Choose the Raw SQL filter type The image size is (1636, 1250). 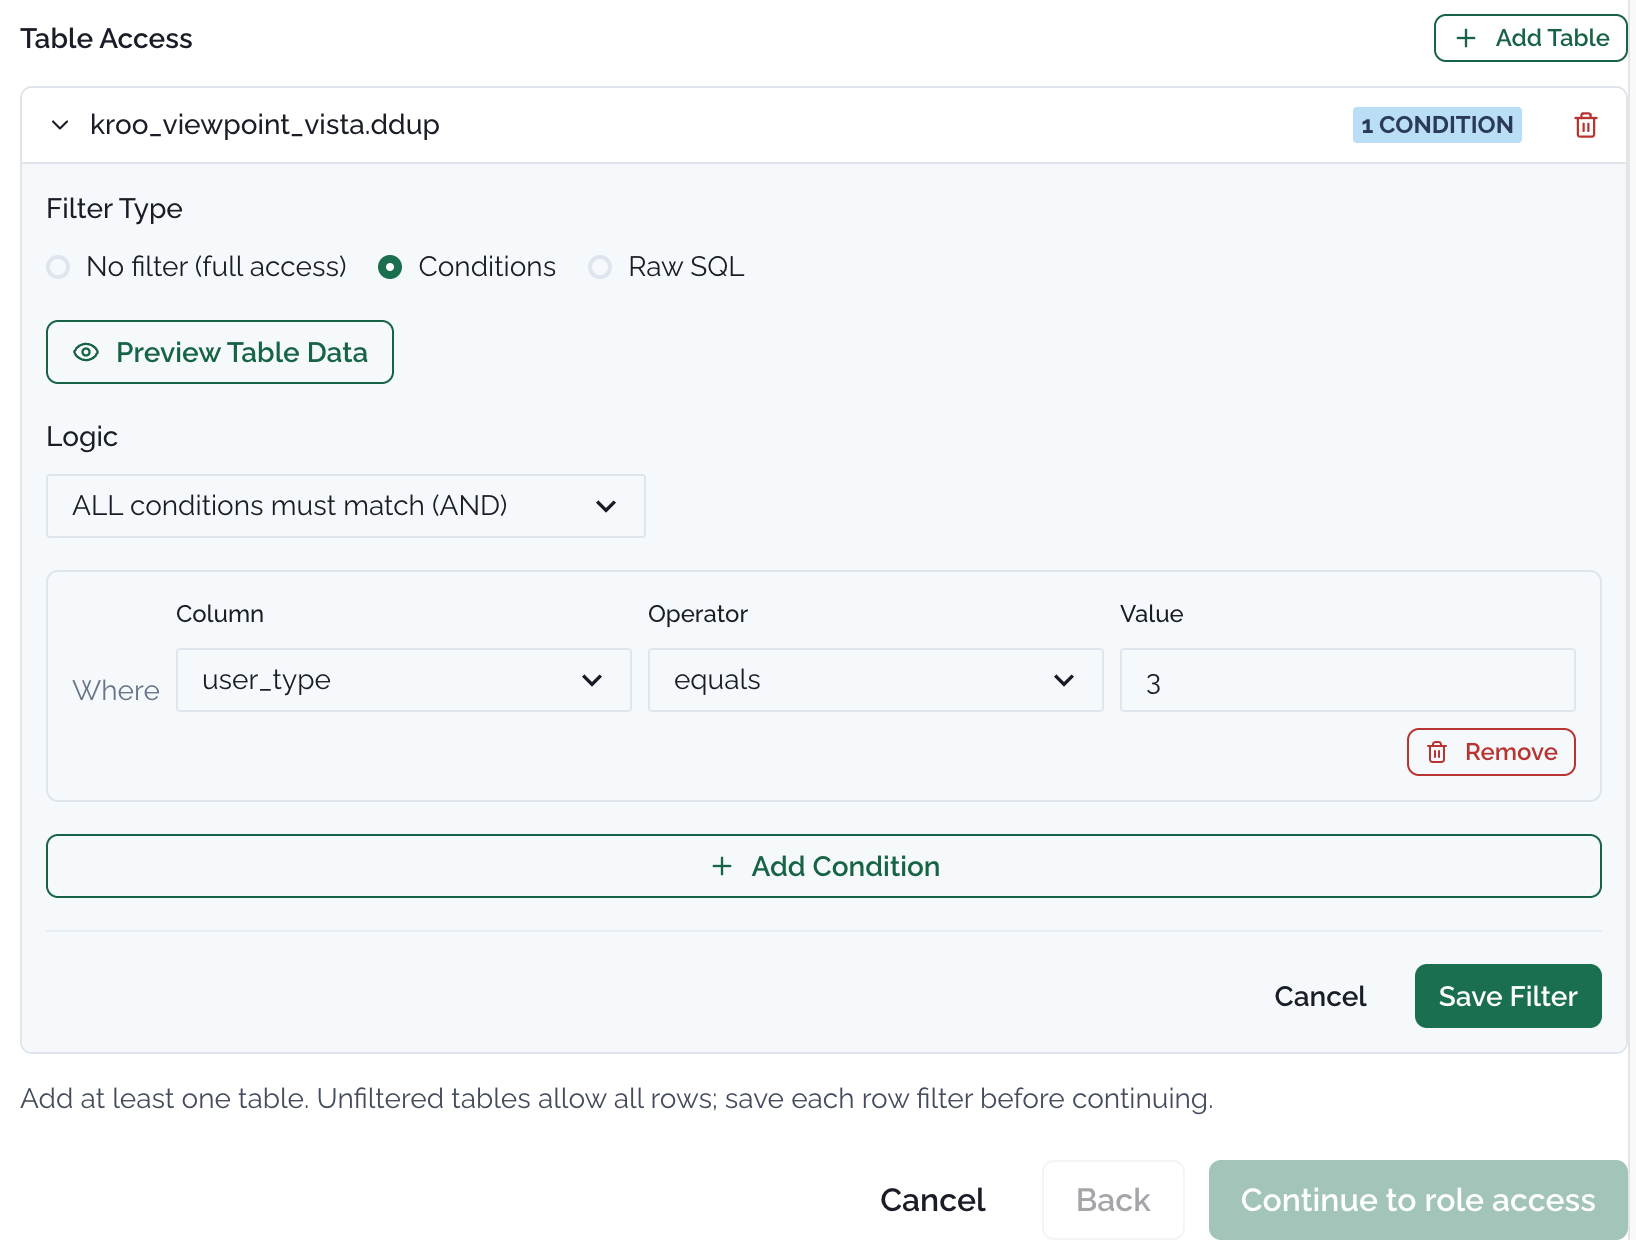click(x=600, y=267)
